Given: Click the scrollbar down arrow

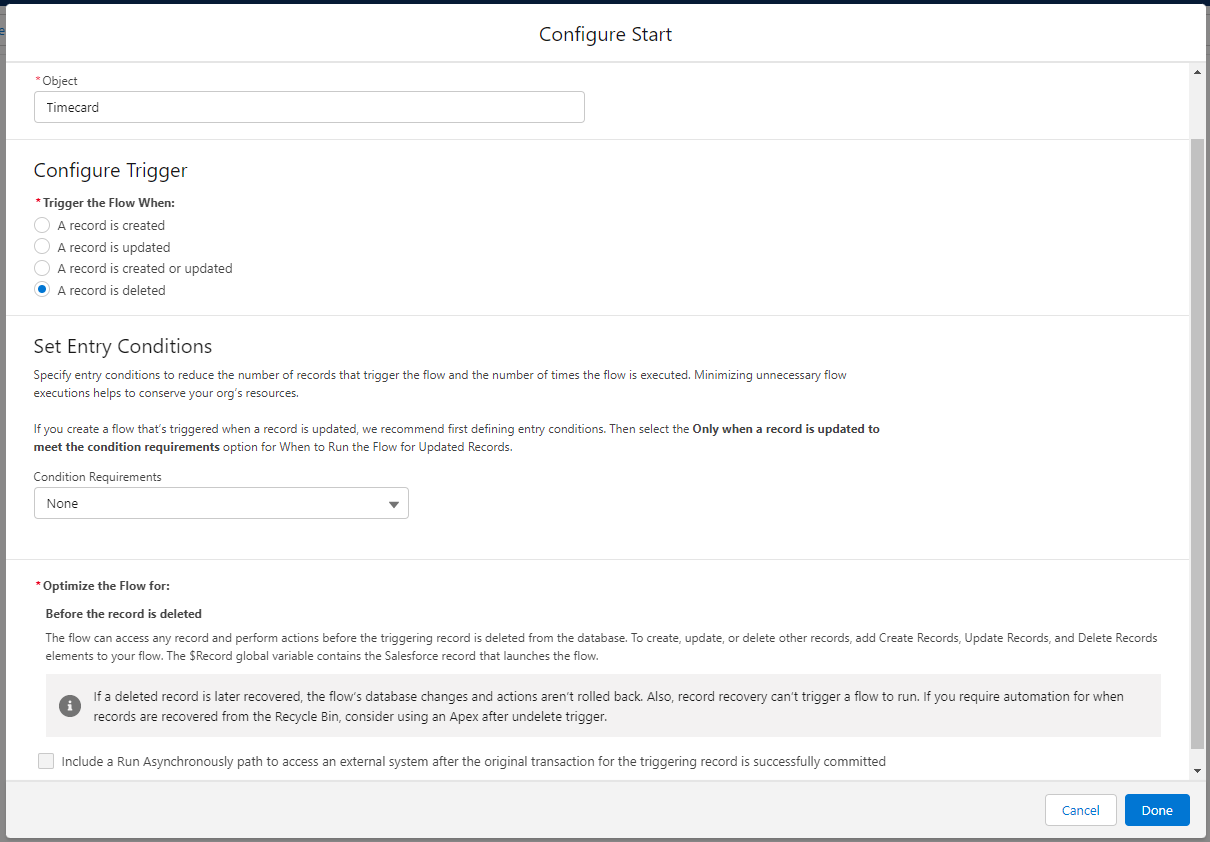Looking at the screenshot, I should [x=1197, y=770].
